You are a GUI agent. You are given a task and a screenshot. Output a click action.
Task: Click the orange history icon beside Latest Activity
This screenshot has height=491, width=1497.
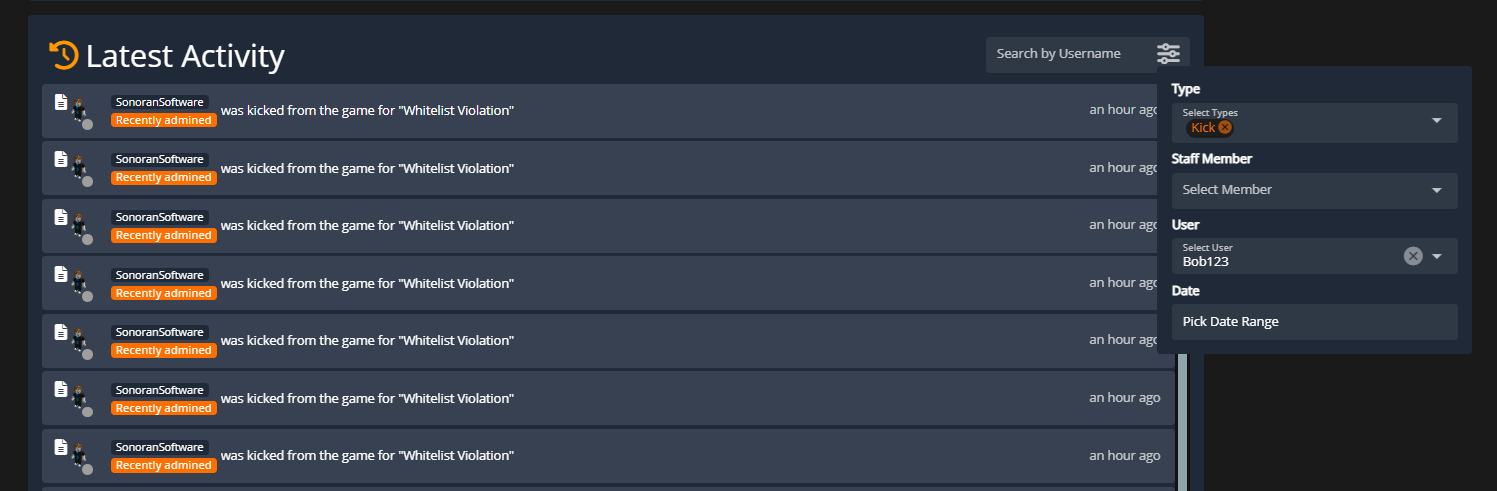[x=63, y=55]
